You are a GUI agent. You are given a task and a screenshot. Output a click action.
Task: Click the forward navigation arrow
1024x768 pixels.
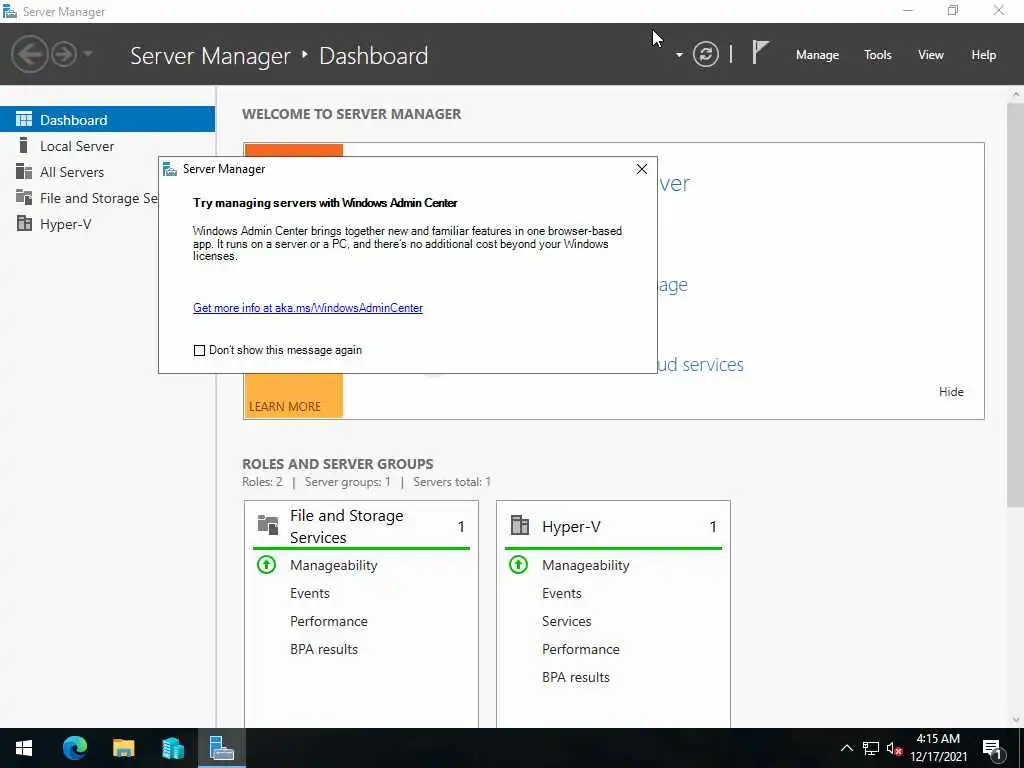[64, 54]
